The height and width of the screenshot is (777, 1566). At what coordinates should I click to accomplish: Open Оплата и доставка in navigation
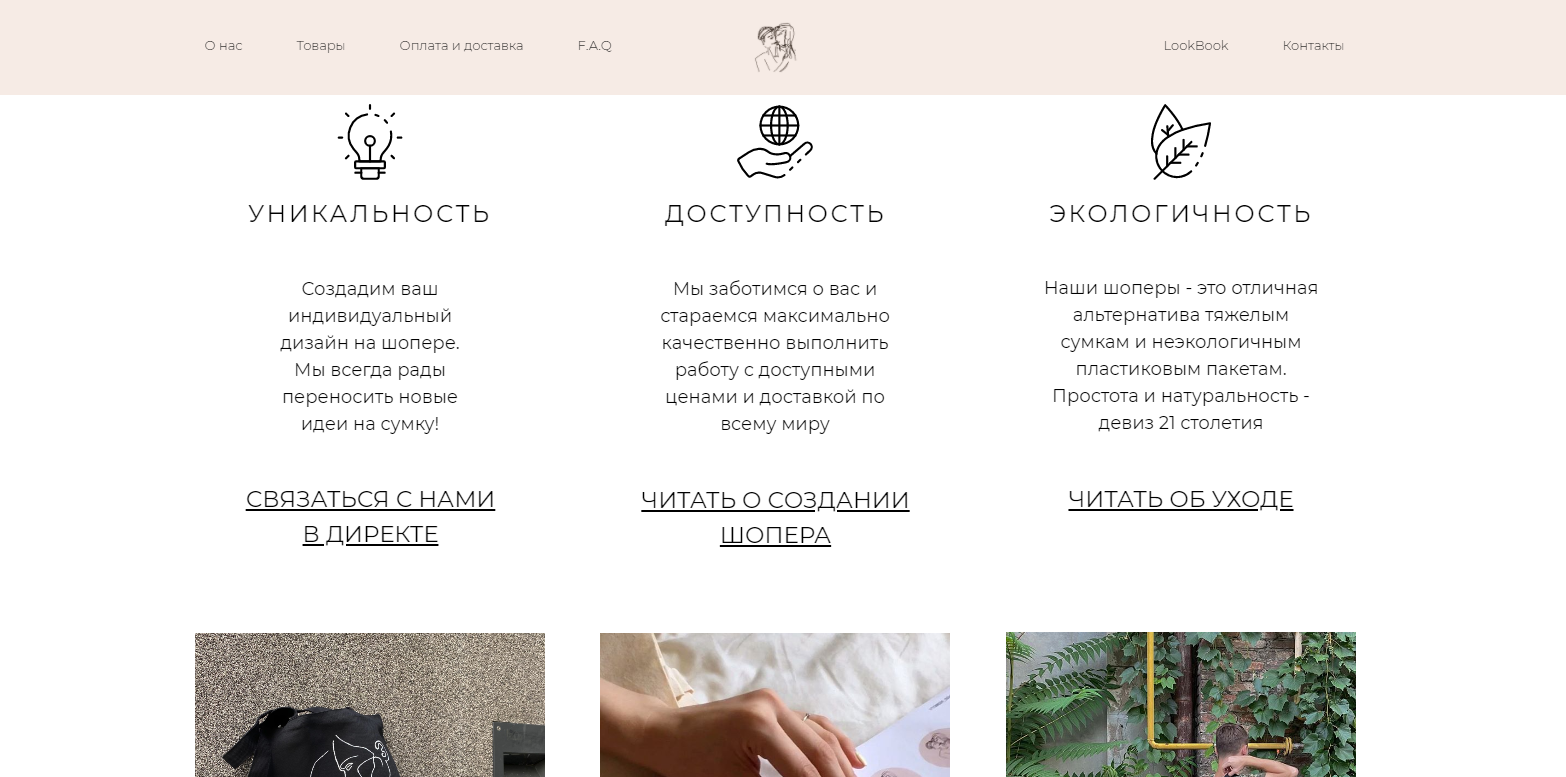click(x=461, y=46)
